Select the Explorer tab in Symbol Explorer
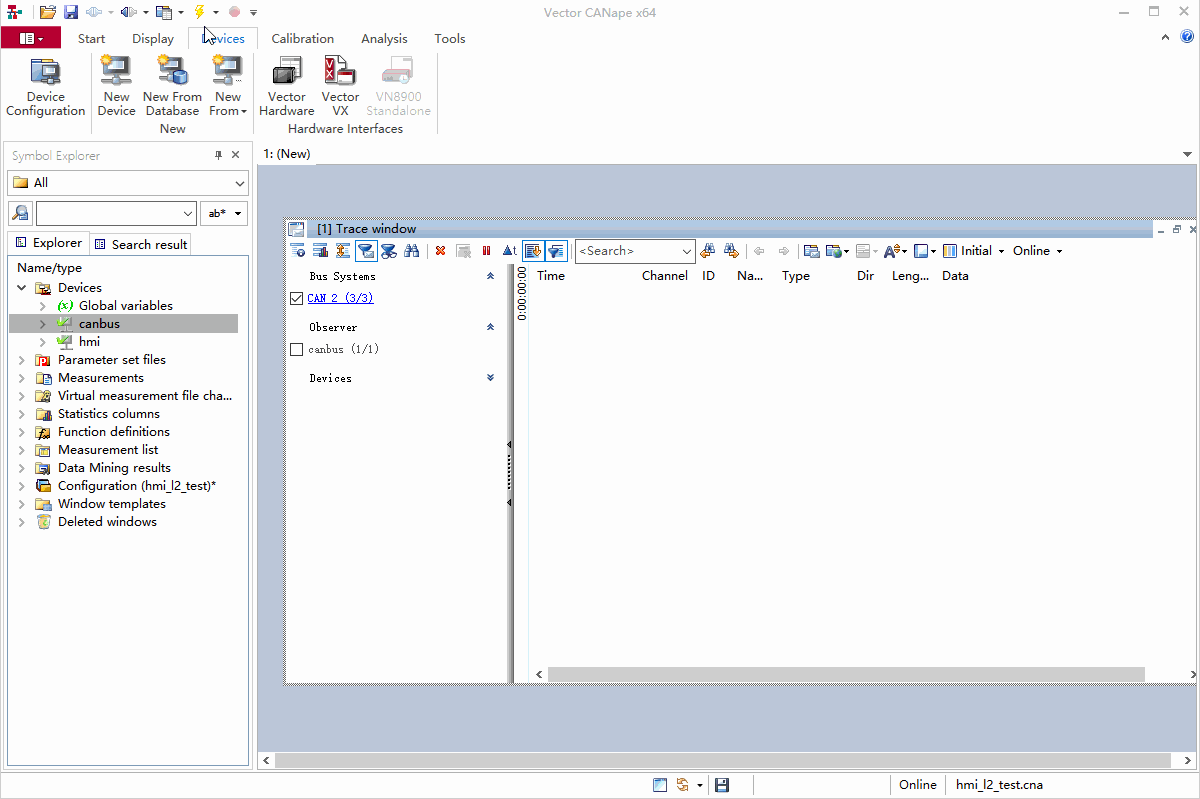This screenshot has height=799, width=1200. 48,243
